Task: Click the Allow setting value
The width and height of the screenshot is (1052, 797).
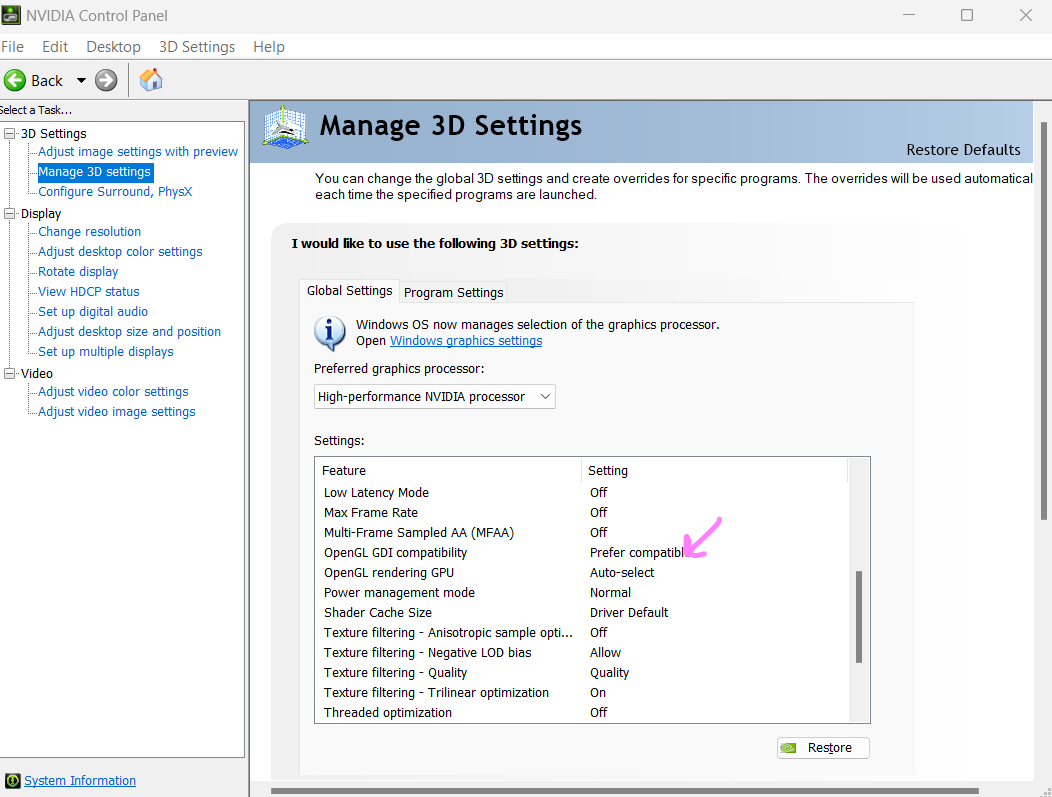Action: tap(605, 653)
